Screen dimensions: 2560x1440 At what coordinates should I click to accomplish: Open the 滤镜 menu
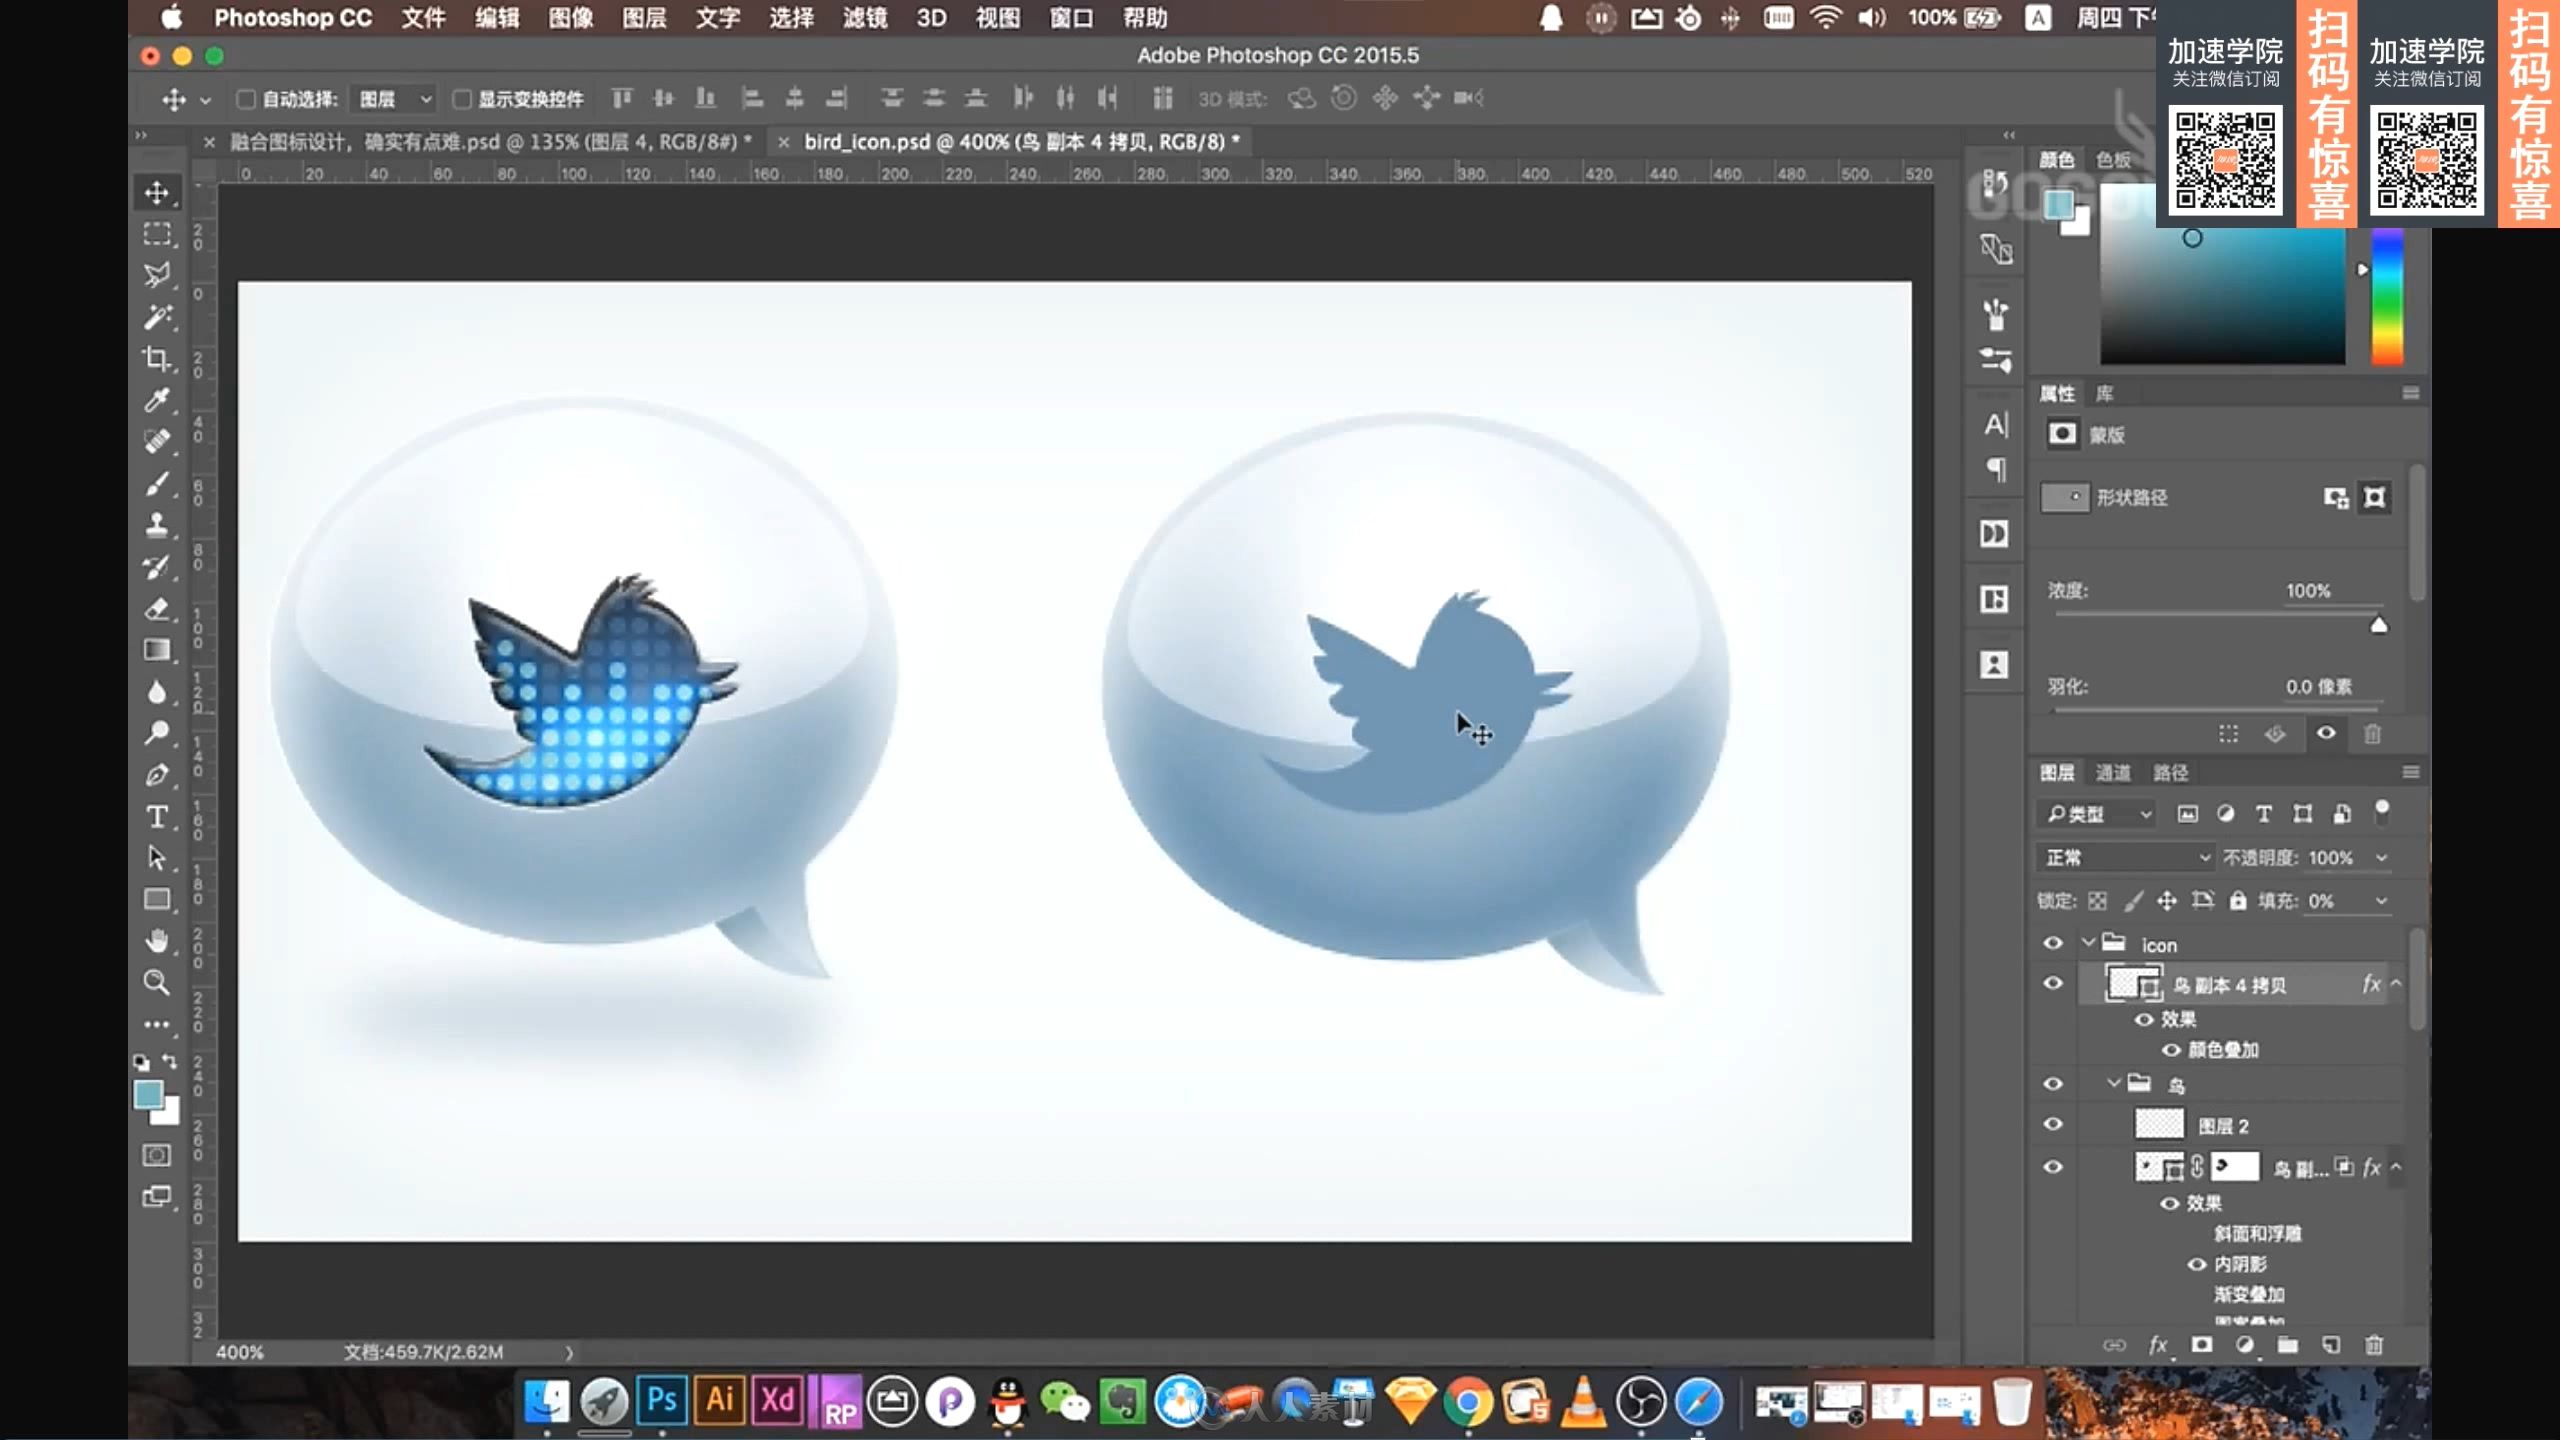click(x=864, y=18)
